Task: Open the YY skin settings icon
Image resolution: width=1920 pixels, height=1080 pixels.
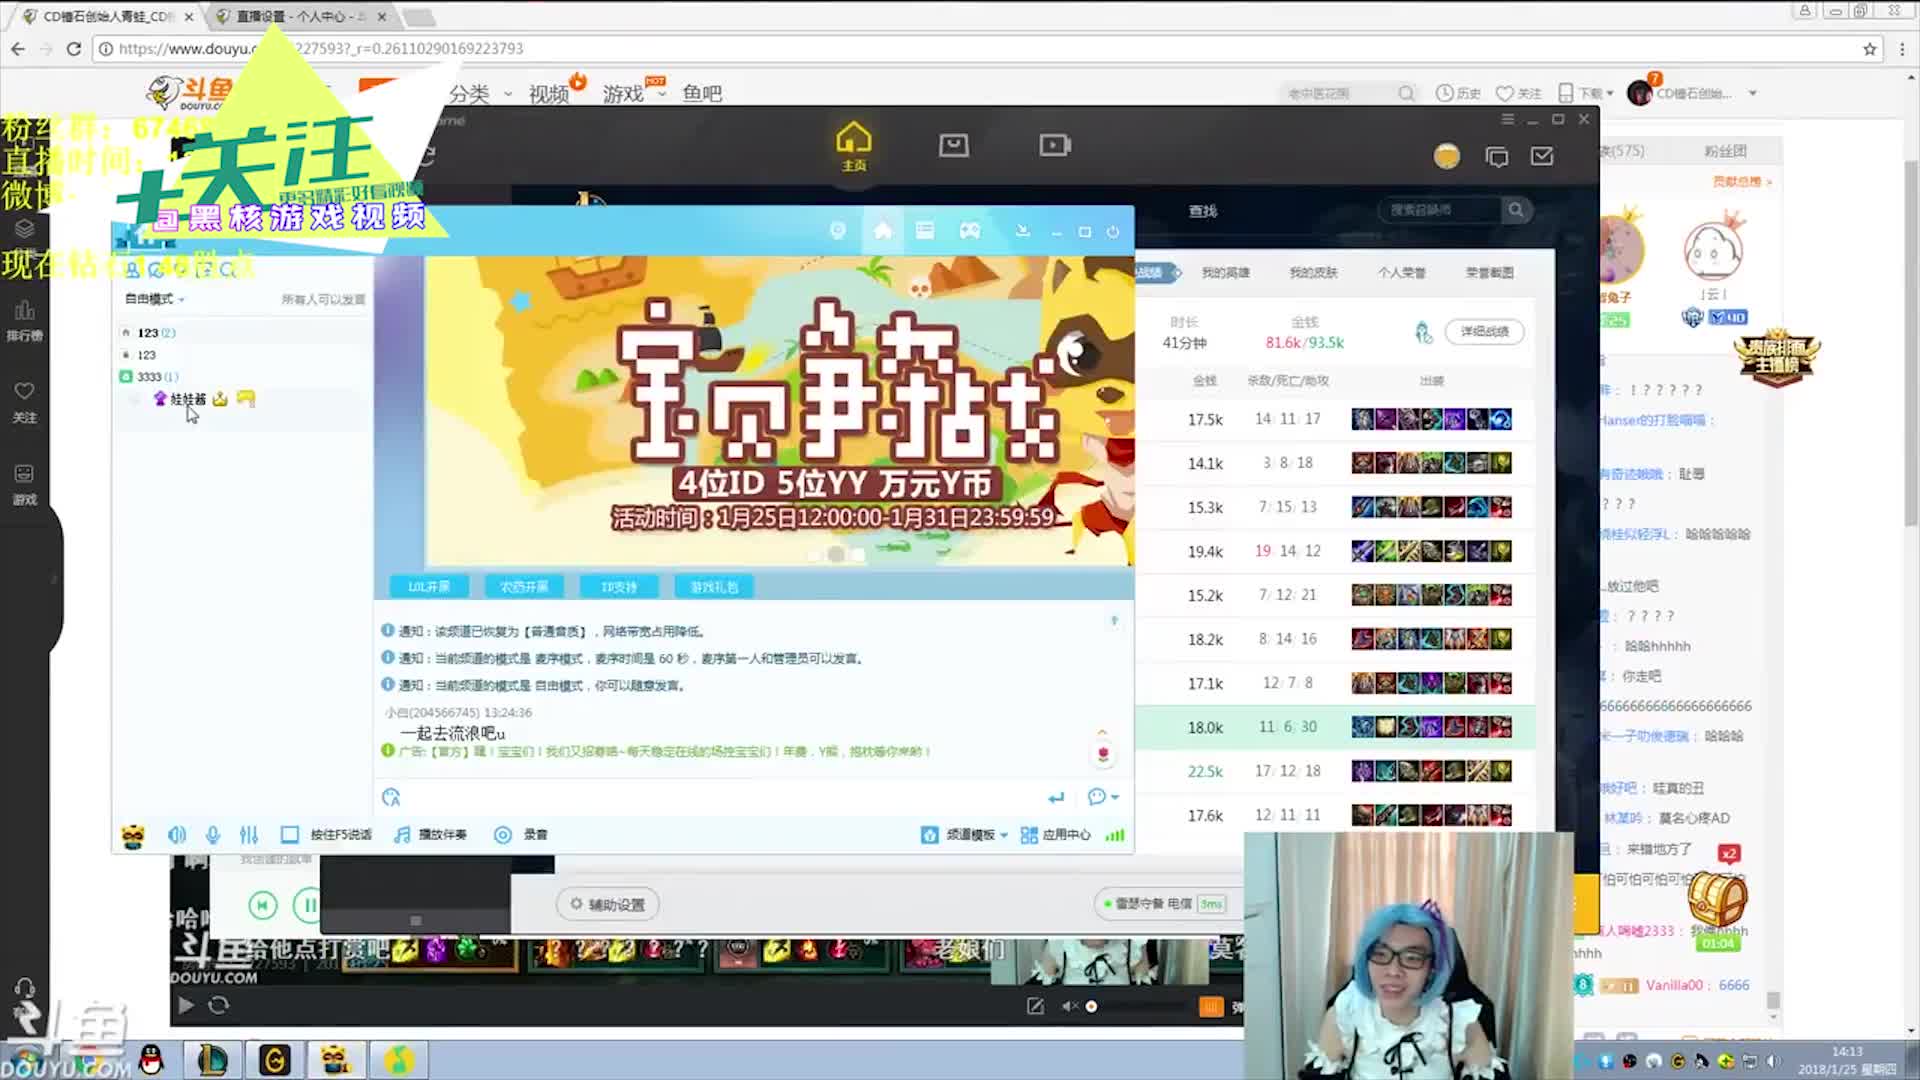Action: coord(838,231)
